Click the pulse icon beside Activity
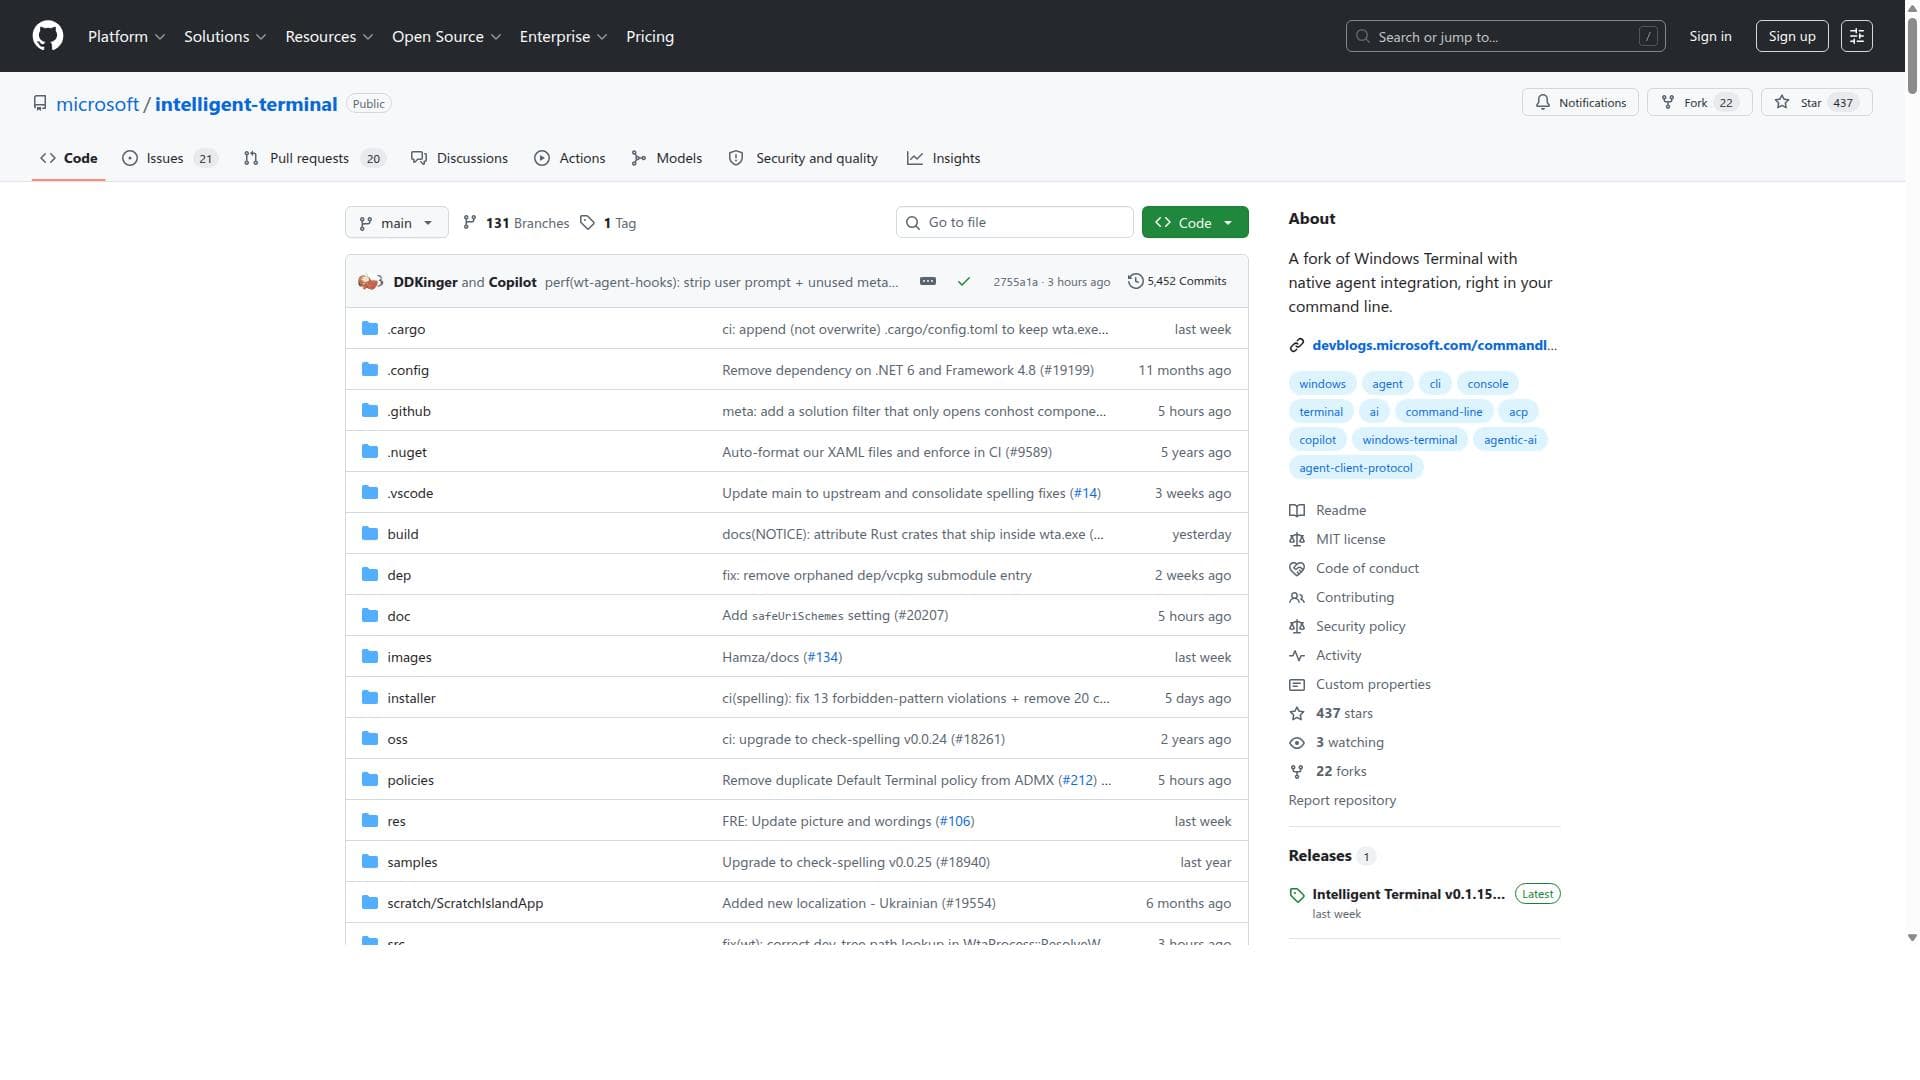 click(1297, 655)
